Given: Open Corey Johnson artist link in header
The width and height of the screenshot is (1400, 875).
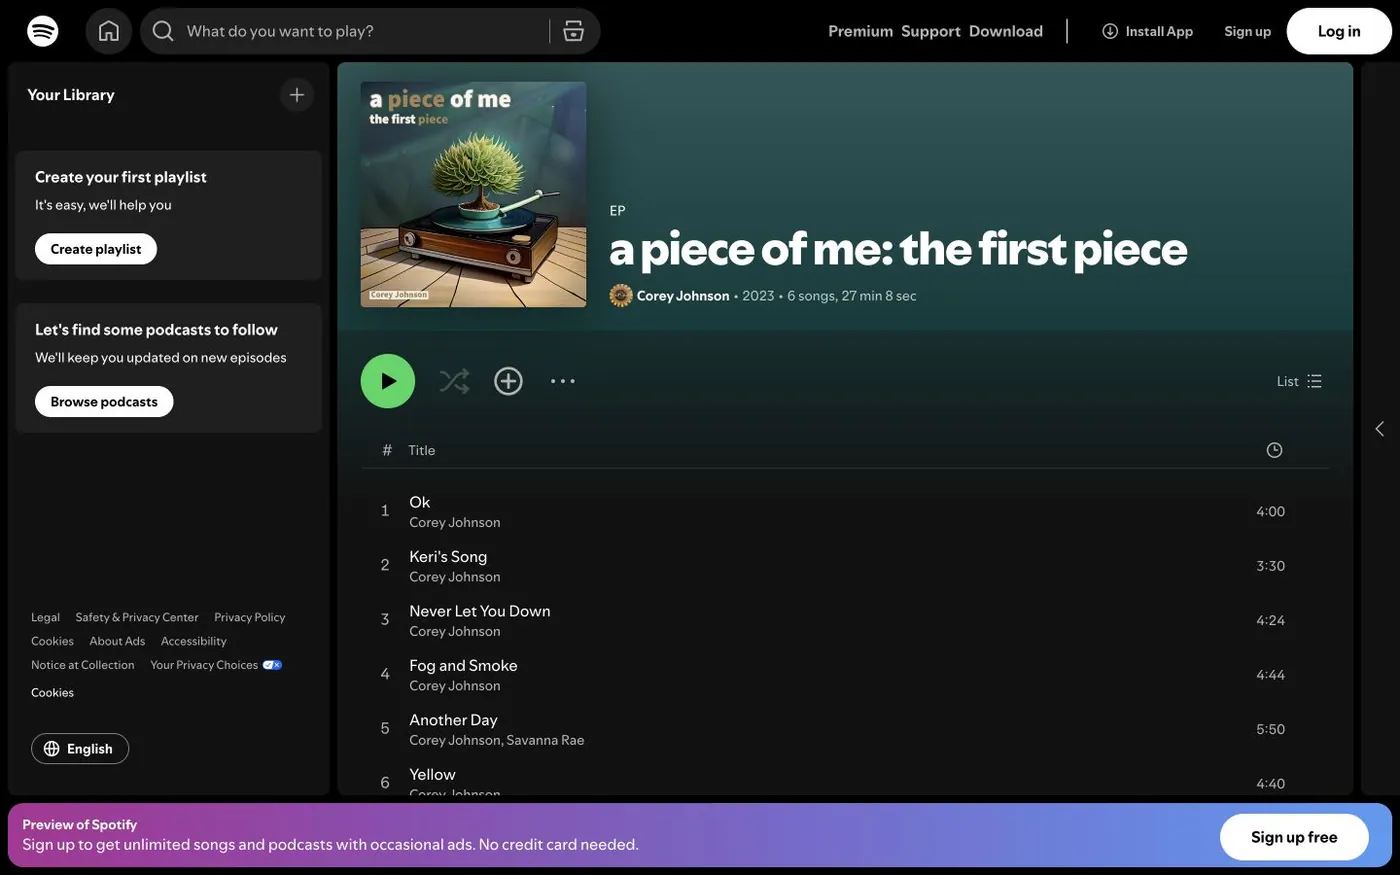Looking at the screenshot, I should (x=683, y=296).
